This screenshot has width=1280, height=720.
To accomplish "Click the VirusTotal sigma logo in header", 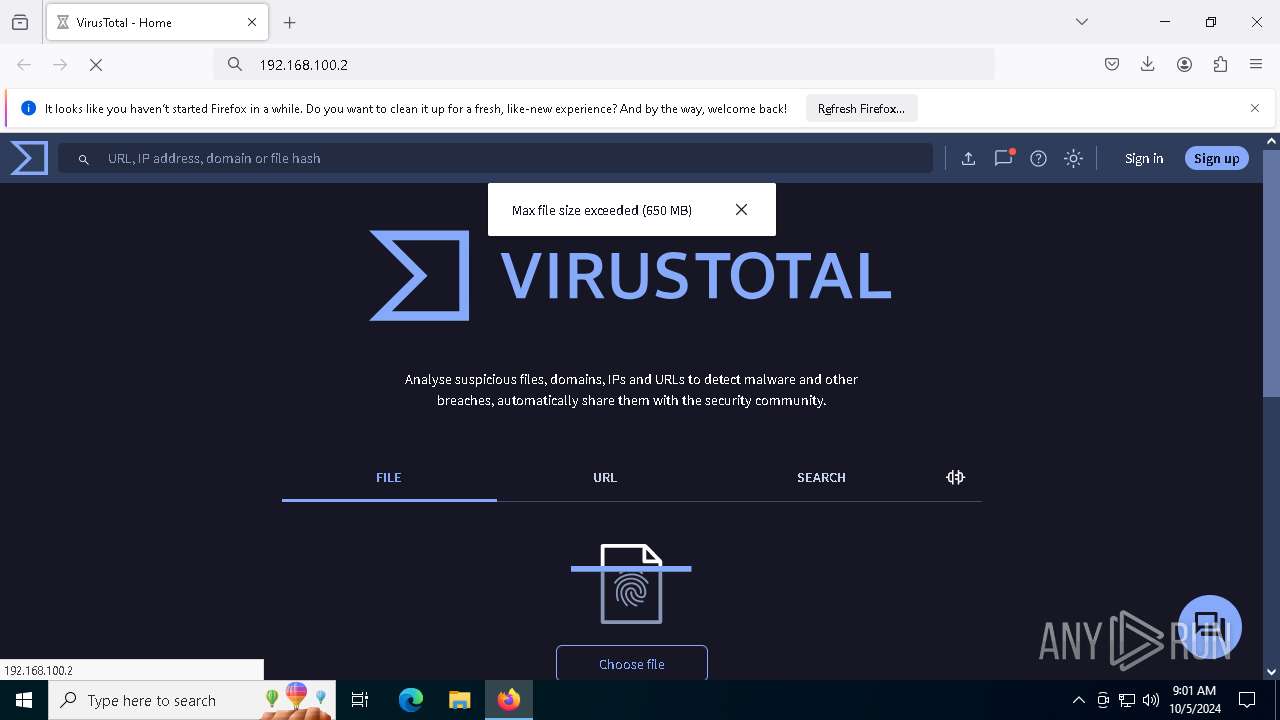I will coord(29,158).
